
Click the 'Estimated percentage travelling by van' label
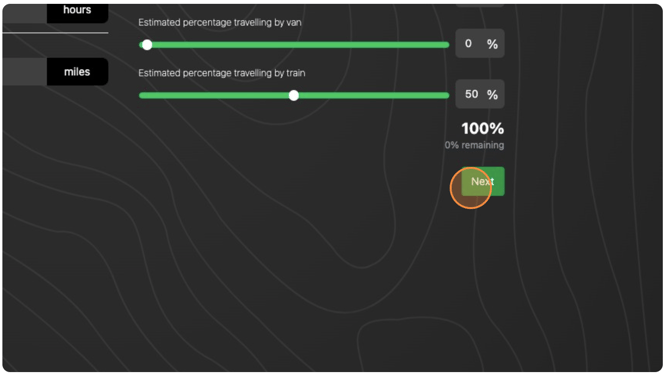tap(220, 23)
